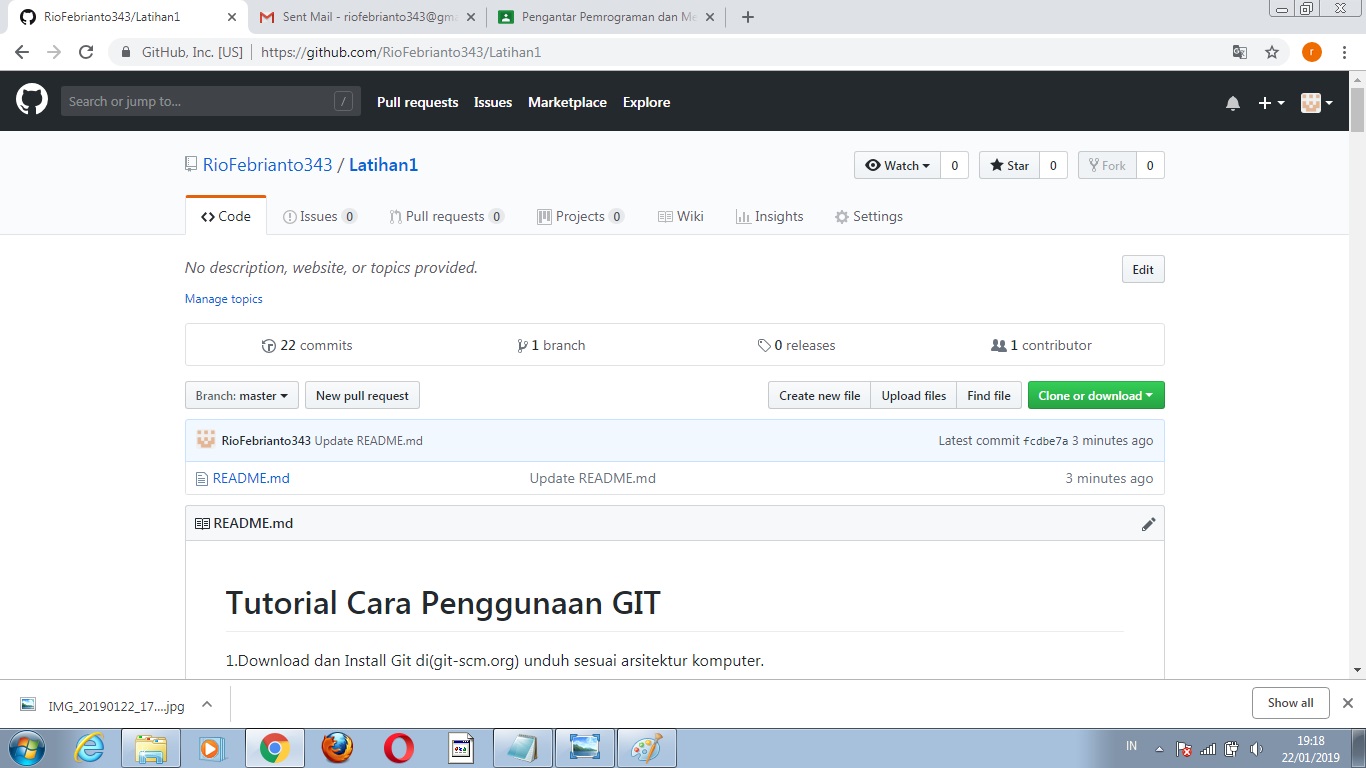Open the Projects tab
The image size is (1366, 768).
[581, 216]
